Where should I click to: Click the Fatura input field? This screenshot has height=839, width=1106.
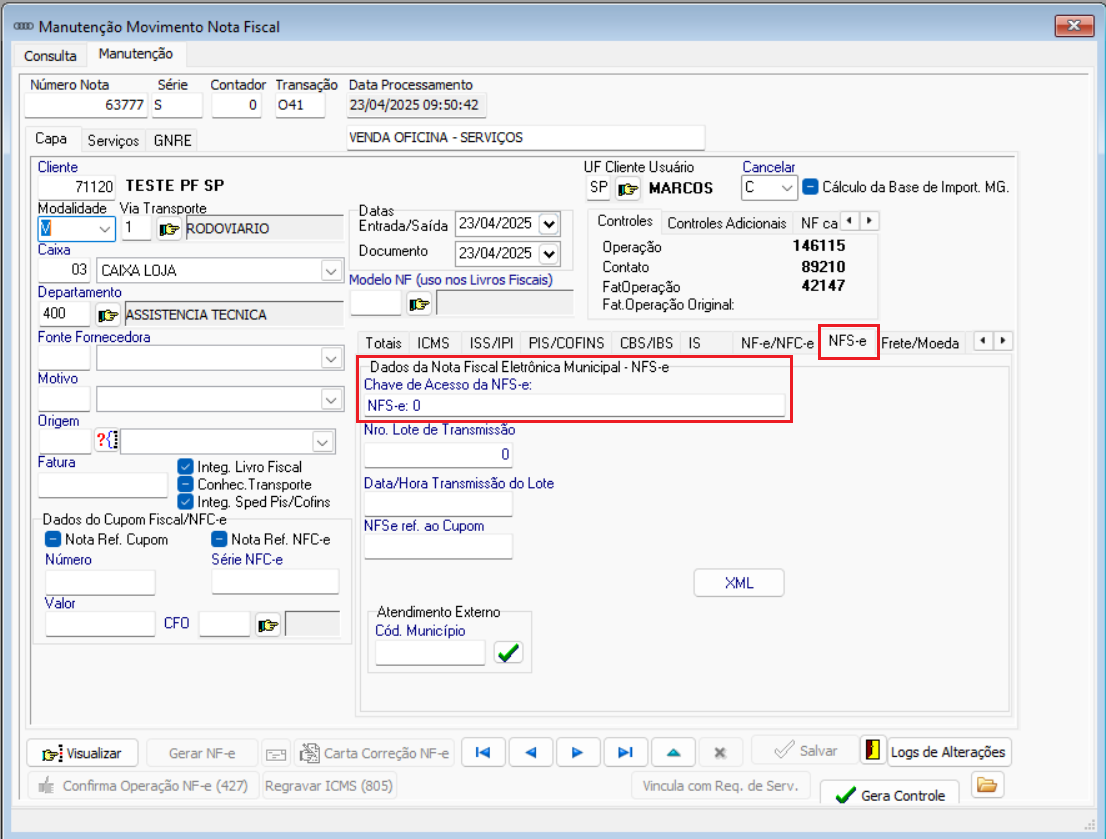(x=102, y=484)
